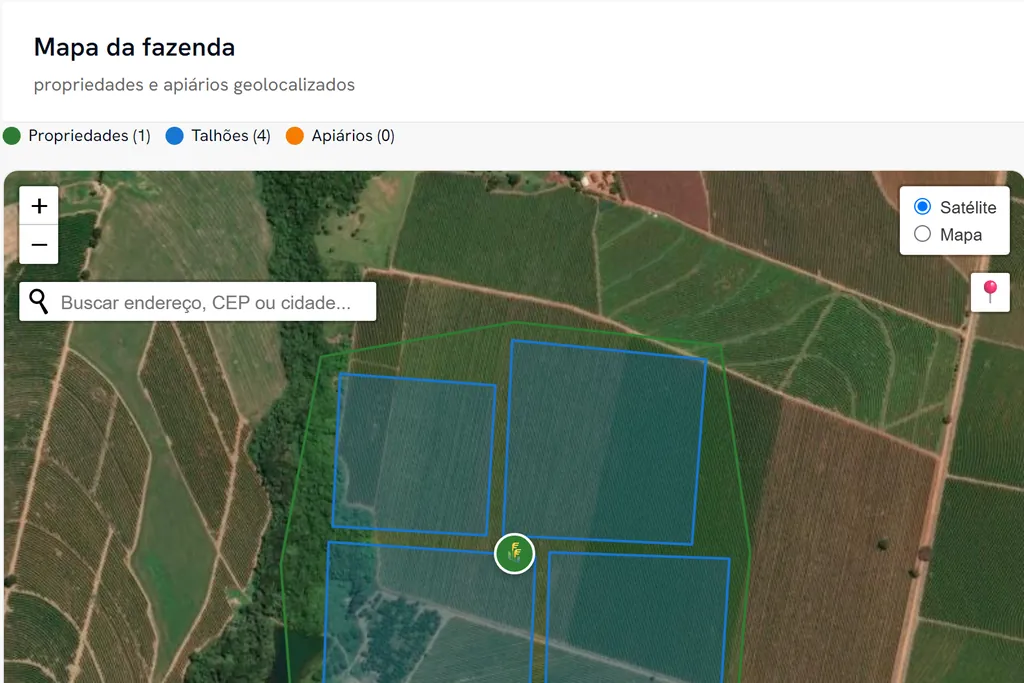The width and height of the screenshot is (1024, 683).
Task: Click the green Propriedades legend dot
Action: (12, 136)
